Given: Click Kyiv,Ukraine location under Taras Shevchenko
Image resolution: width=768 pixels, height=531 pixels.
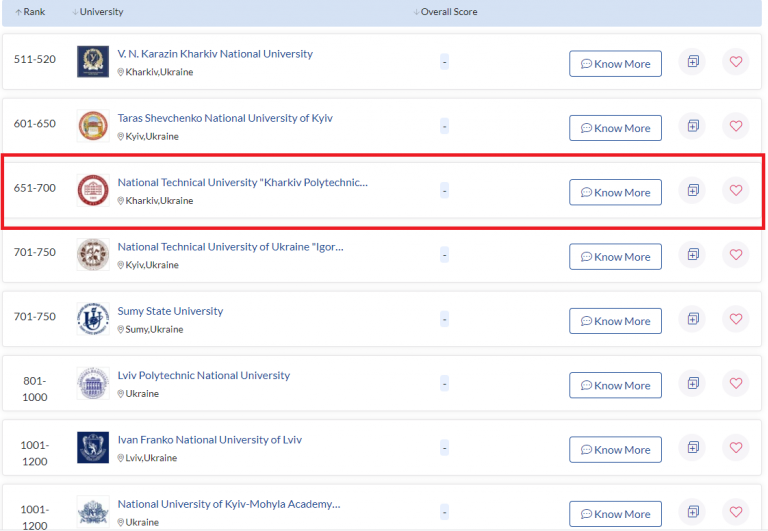Looking at the screenshot, I should click(x=152, y=136).
